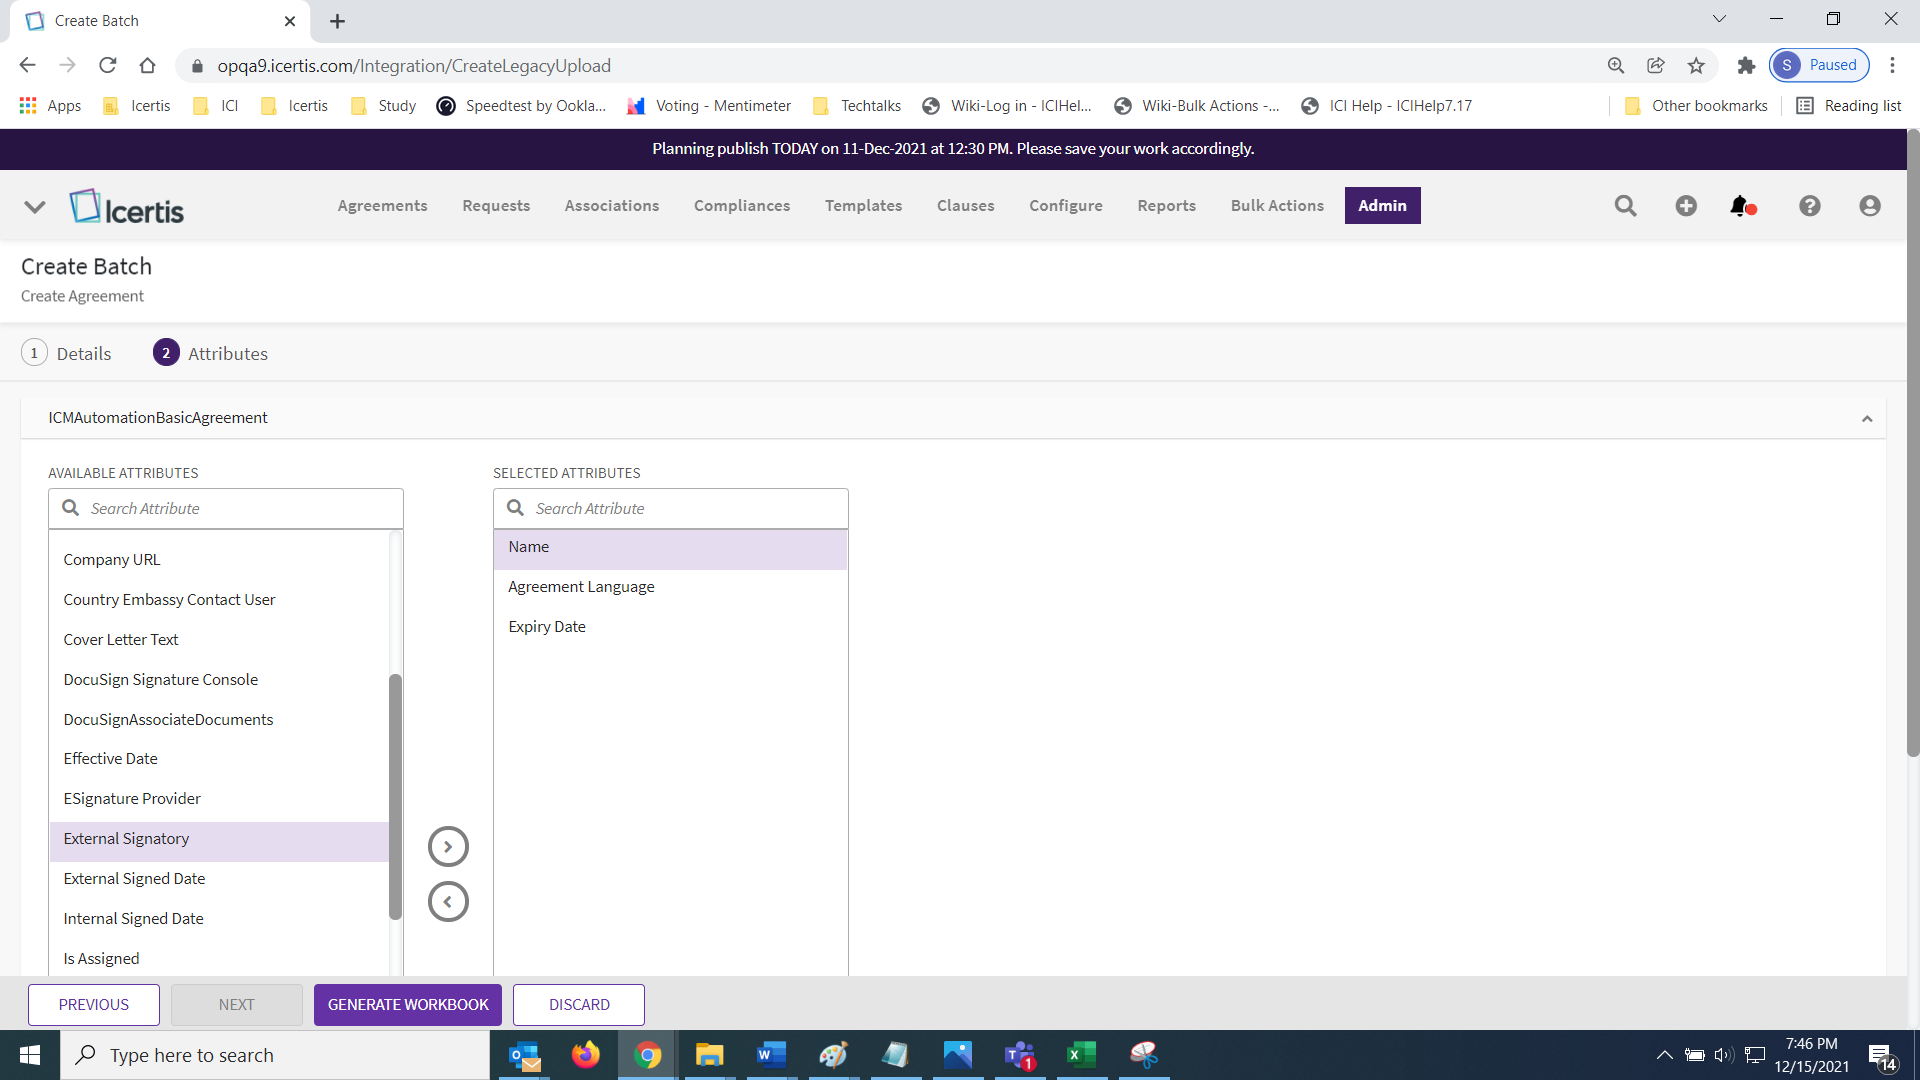This screenshot has width=1920, height=1080.
Task: Click the plus create icon in header
Action: [1686, 206]
